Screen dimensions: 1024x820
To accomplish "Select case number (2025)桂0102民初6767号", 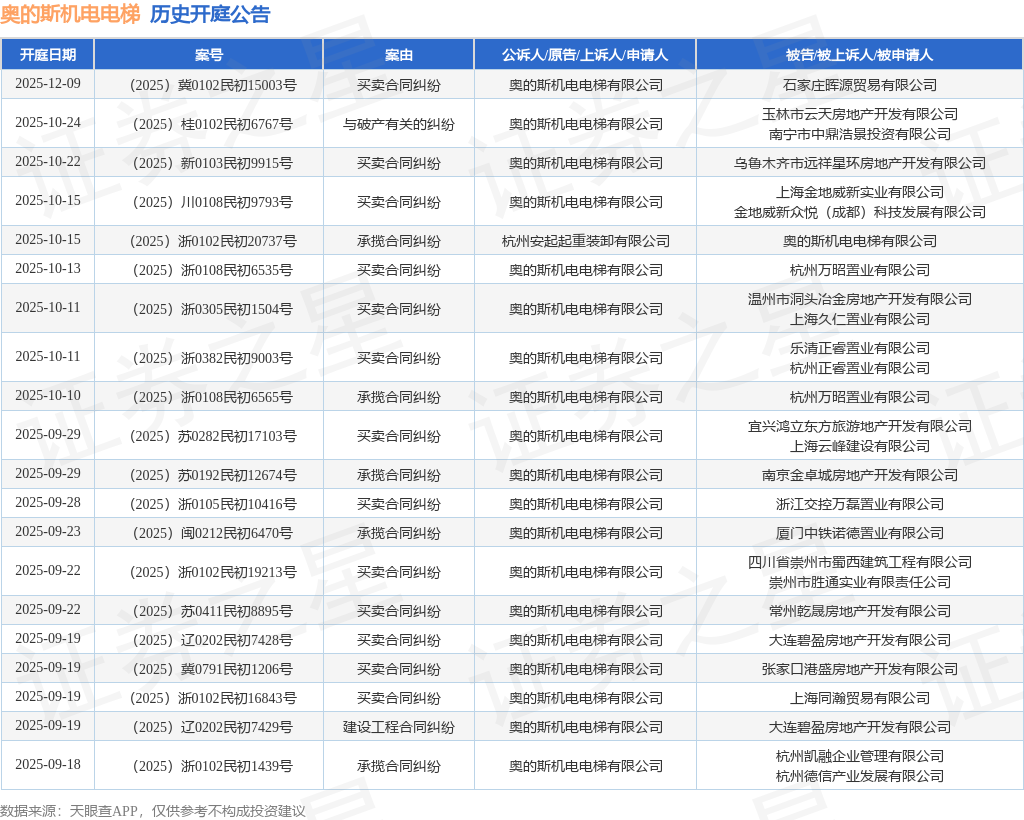I will (213, 124).
